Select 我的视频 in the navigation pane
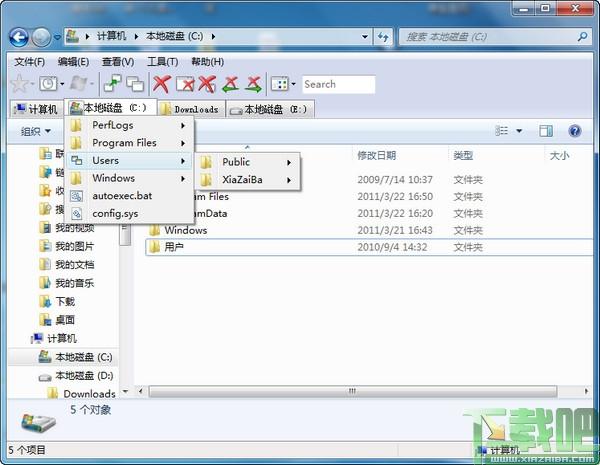Viewport: 600px width, 465px height. tap(67, 228)
